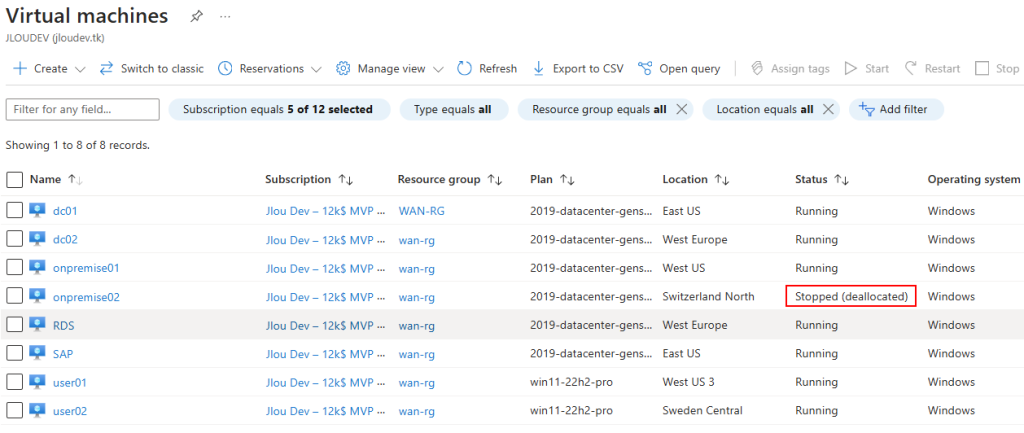Image resolution: width=1024 pixels, height=433 pixels.
Task: Open the user02 virtual machine link
Action: point(70,411)
